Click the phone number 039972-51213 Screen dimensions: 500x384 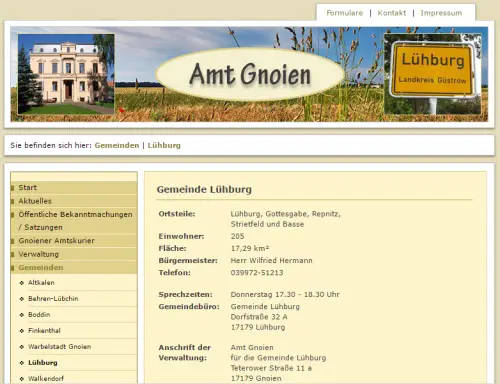click(257, 273)
